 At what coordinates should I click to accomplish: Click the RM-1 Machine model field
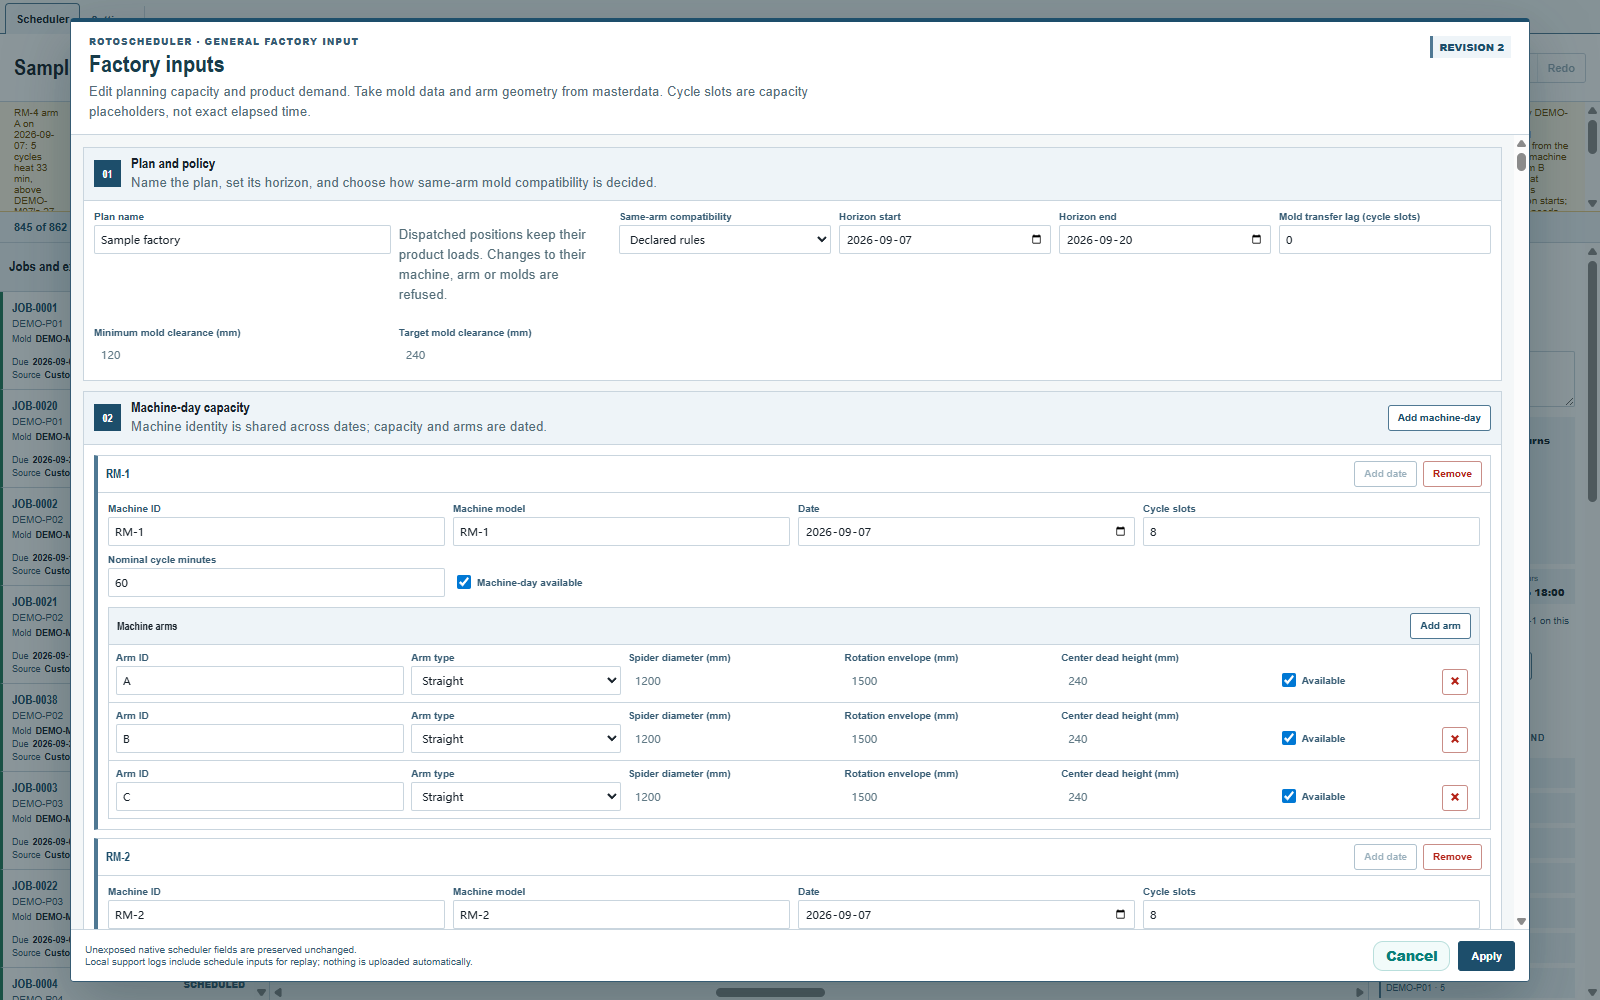tap(621, 532)
